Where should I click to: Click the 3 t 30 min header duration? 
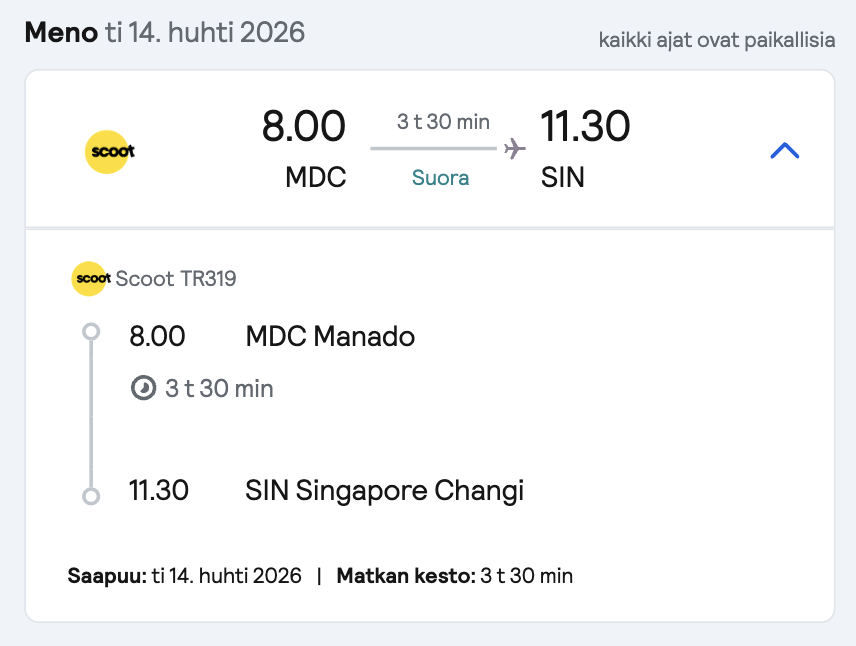point(443,122)
